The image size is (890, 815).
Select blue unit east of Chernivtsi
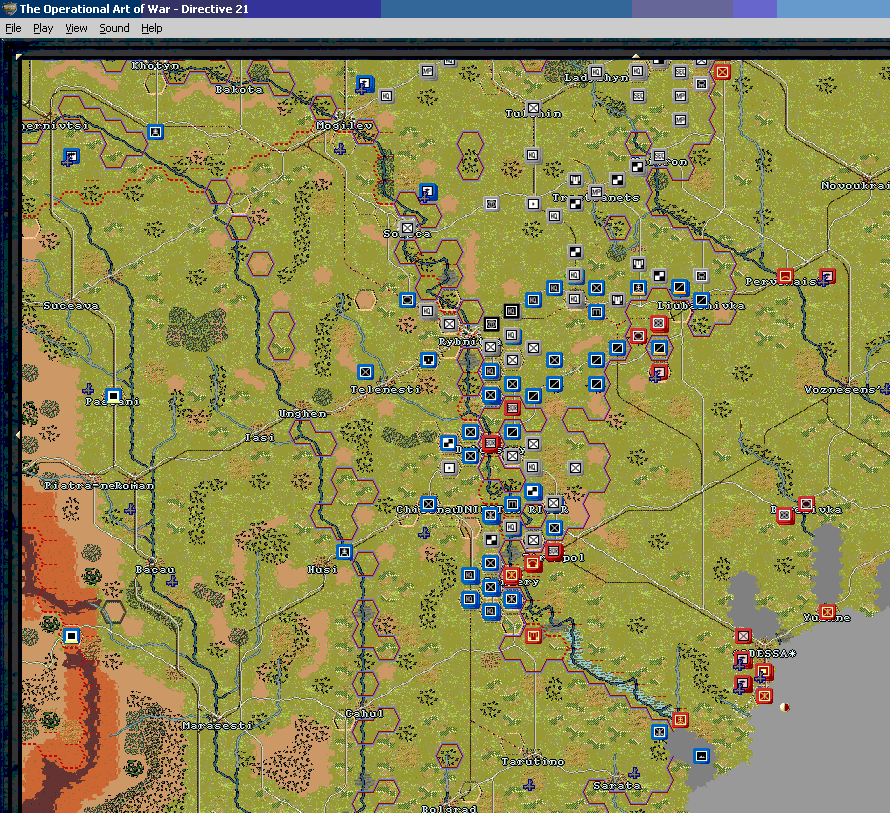pyautogui.click(x=155, y=132)
